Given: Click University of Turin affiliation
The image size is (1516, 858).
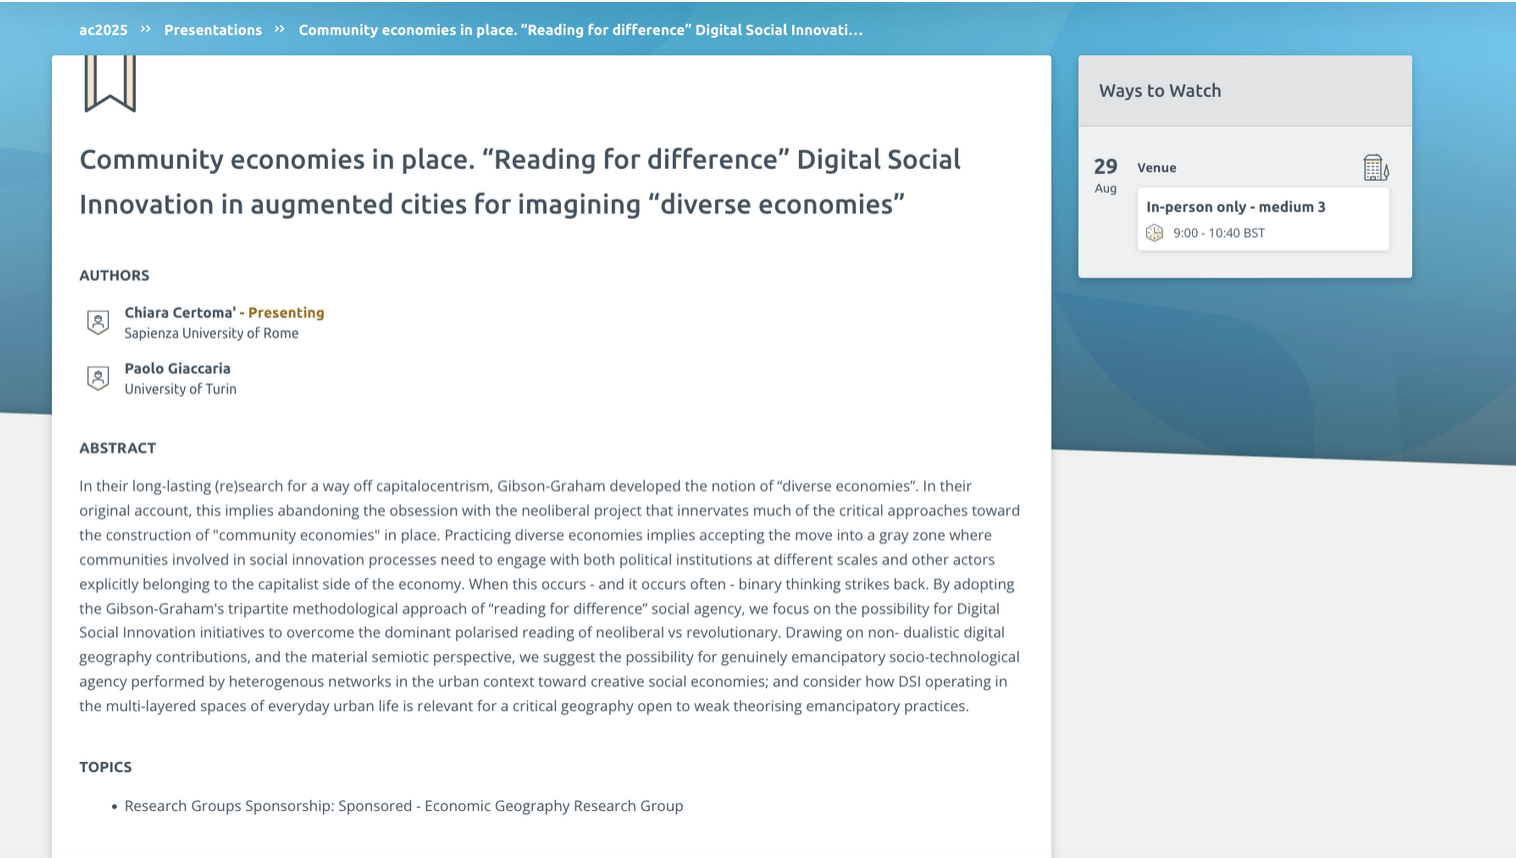Looking at the screenshot, I should 180,389.
